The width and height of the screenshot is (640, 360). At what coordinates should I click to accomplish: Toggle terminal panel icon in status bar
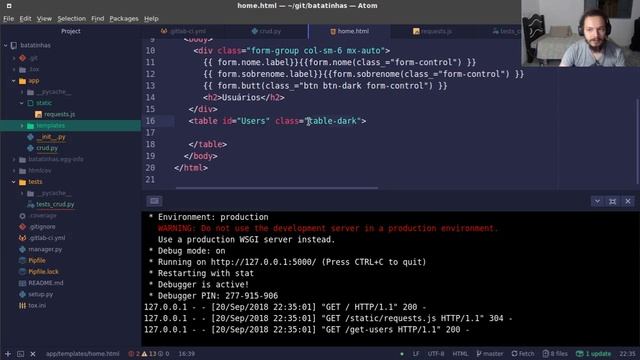click(x=20, y=354)
